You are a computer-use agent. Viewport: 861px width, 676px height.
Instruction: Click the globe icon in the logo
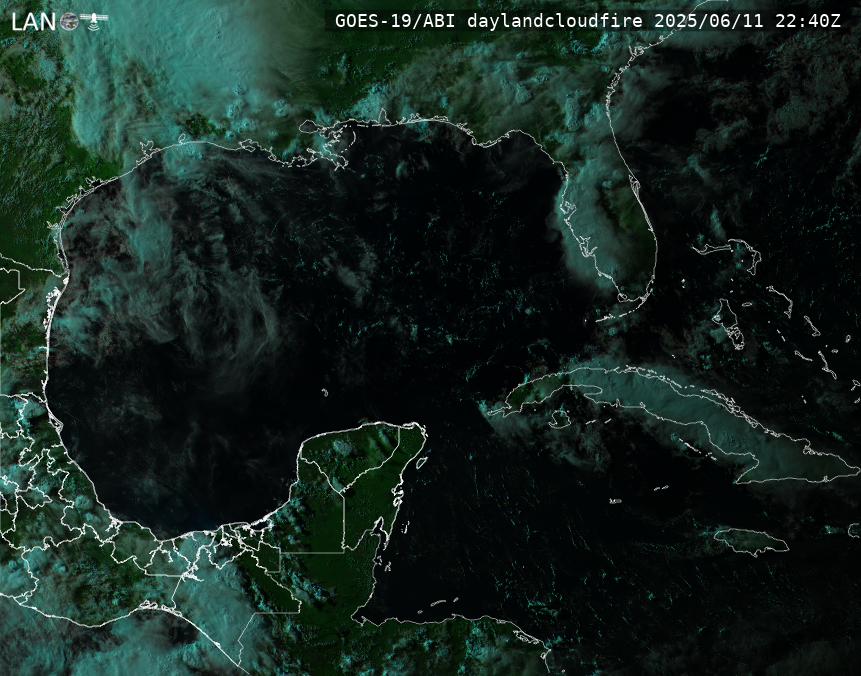pos(69,21)
